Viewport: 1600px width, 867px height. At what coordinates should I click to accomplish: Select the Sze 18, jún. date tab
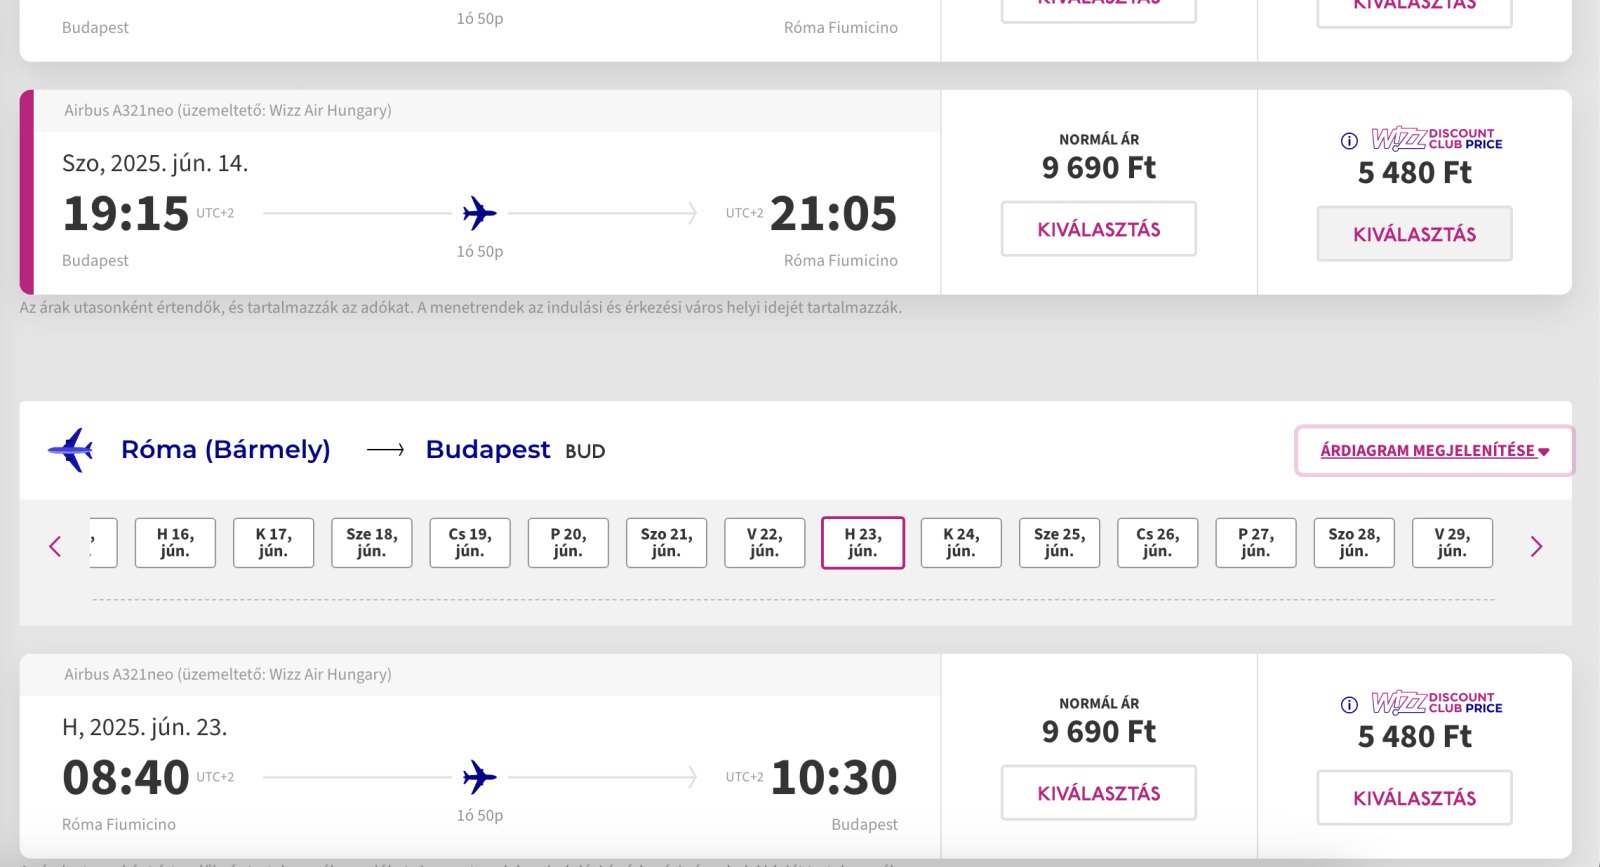coord(372,543)
